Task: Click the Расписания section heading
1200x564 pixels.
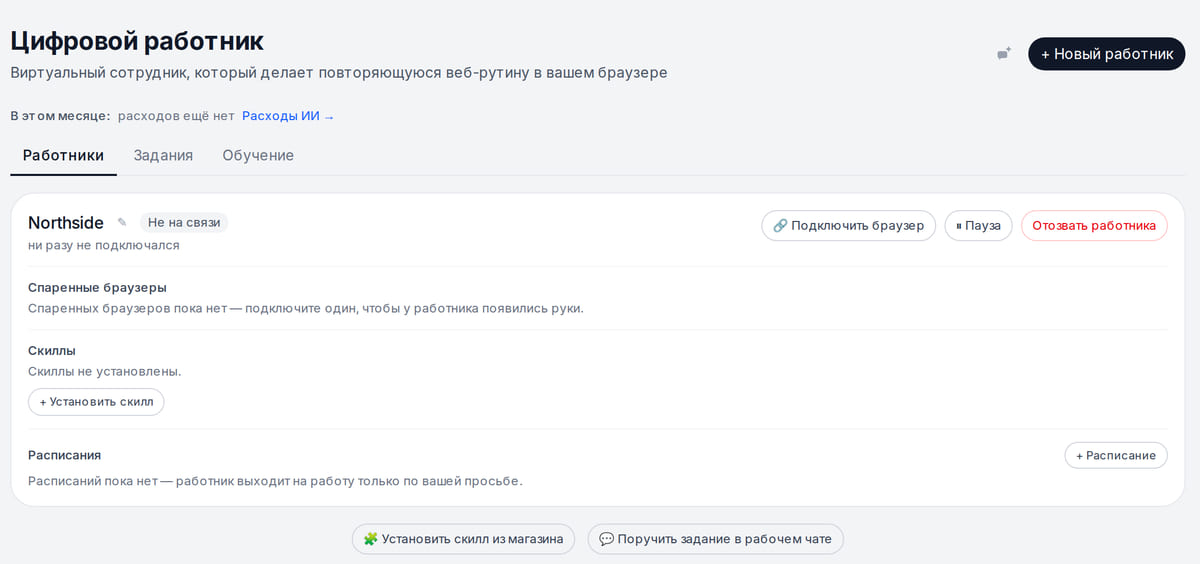Action: pyautogui.click(x=65, y=455)
